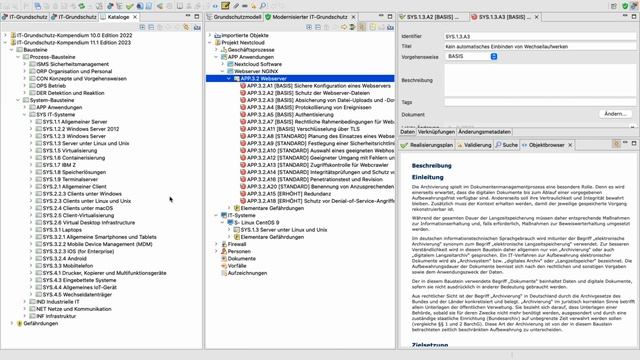
Task: Click the rightmost icon in Kataloge panel toolbar
Action: [197, 27]
